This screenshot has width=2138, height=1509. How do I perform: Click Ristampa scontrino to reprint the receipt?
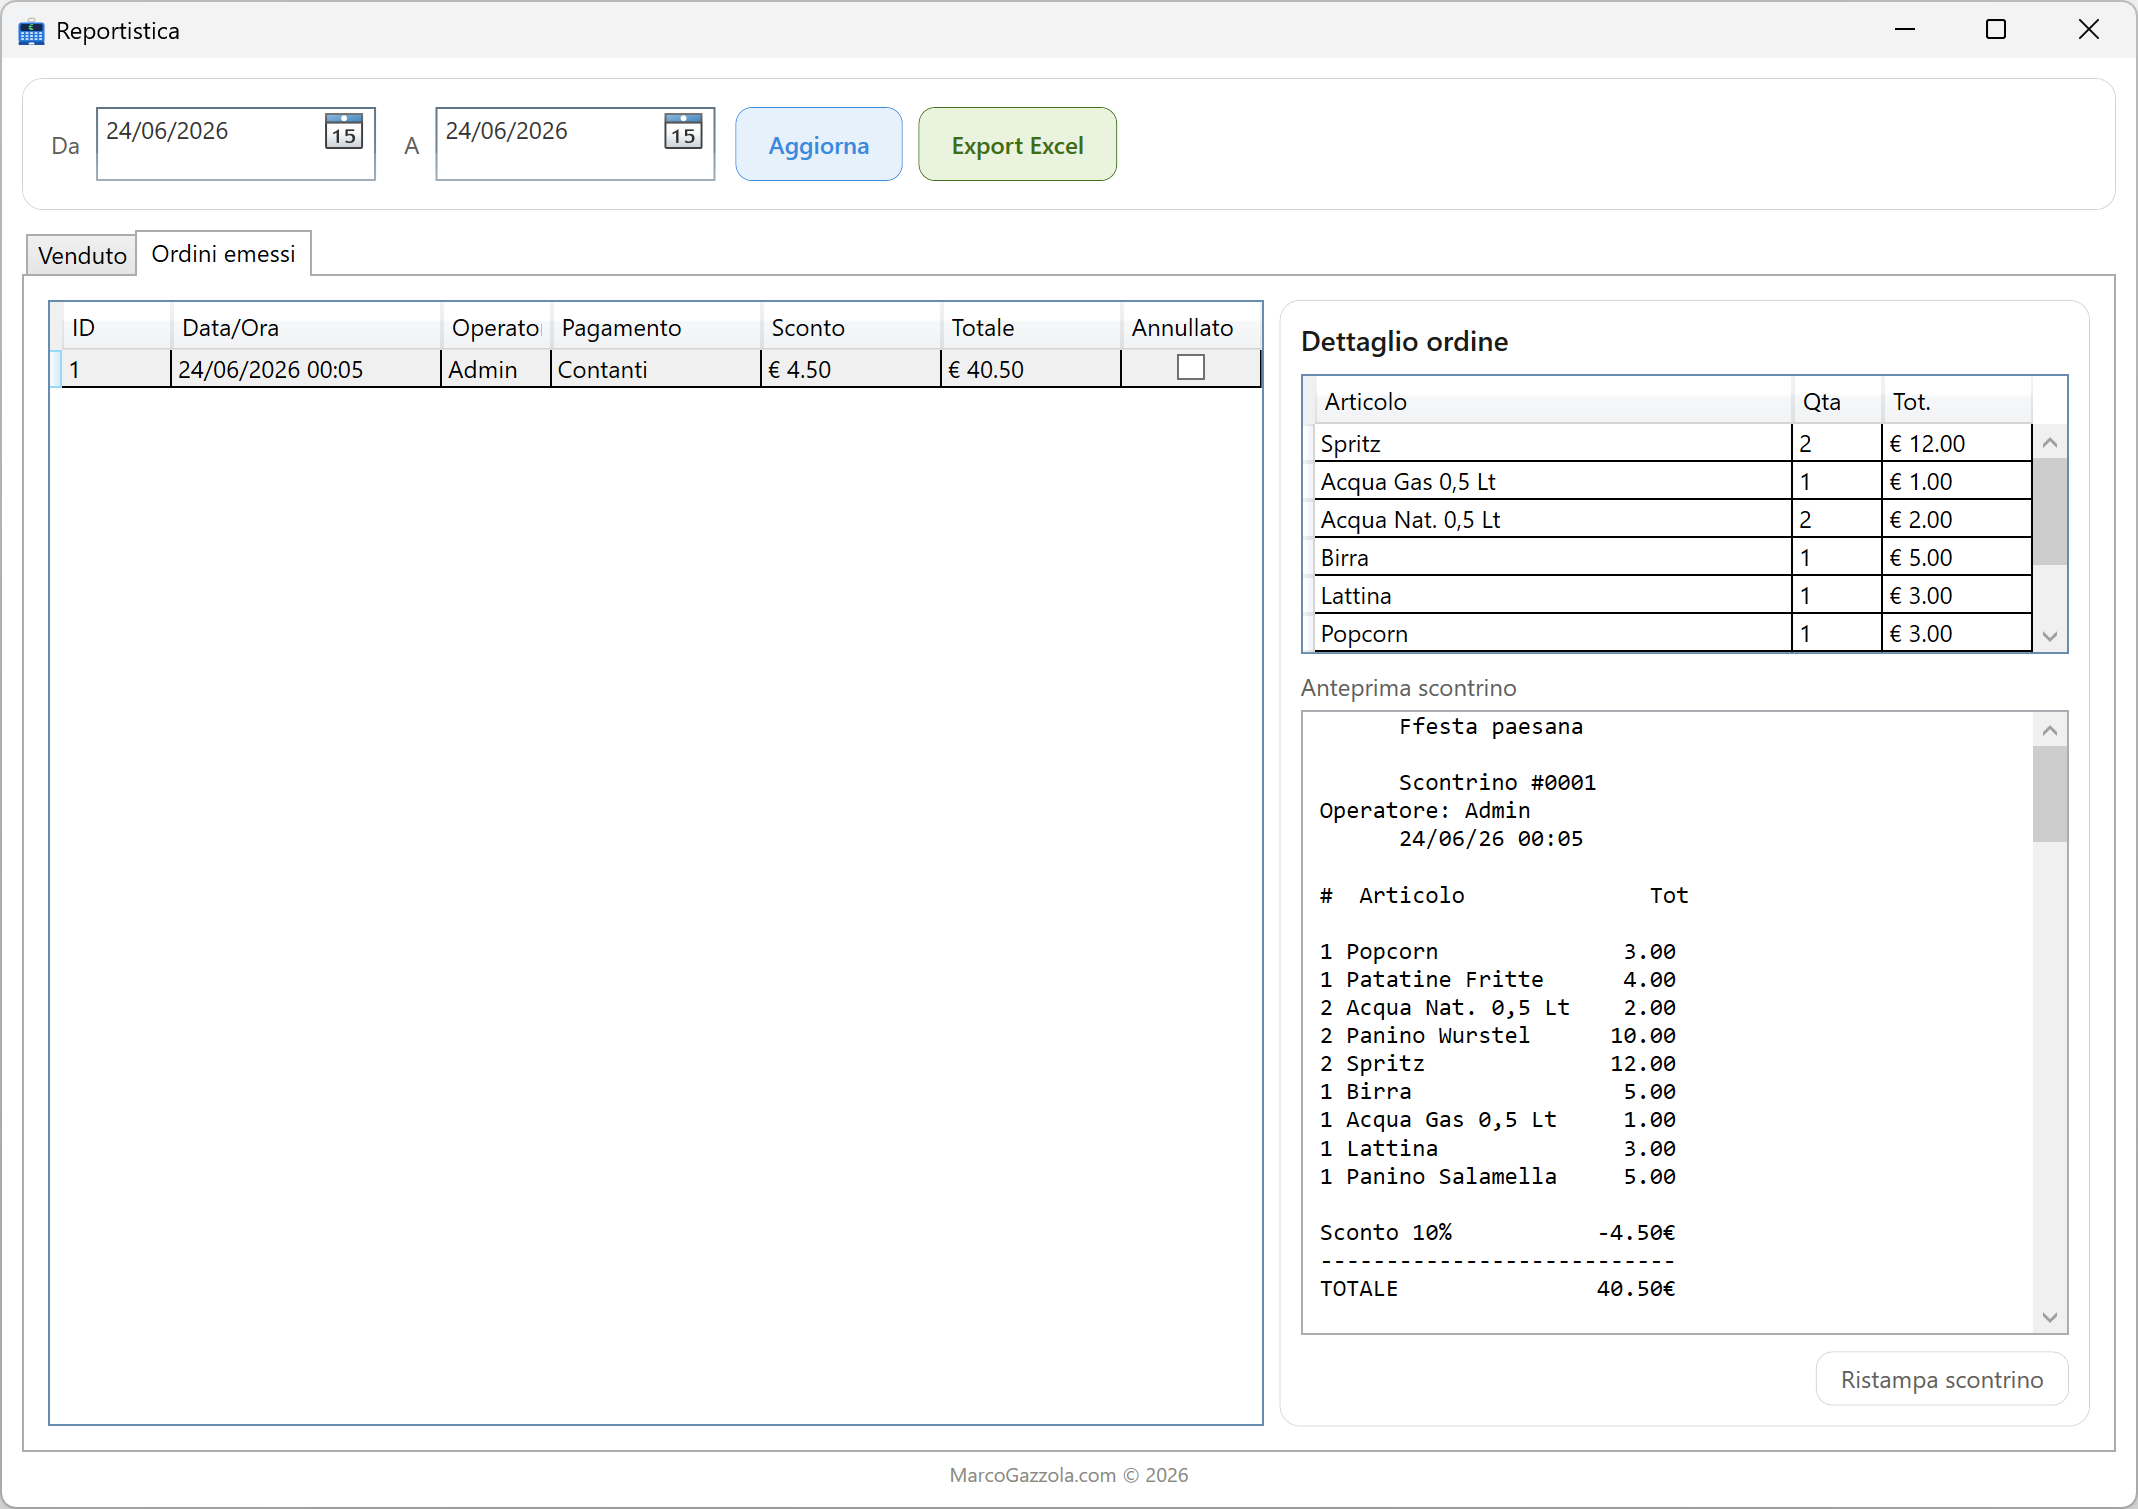[x=1941, y=1379]
